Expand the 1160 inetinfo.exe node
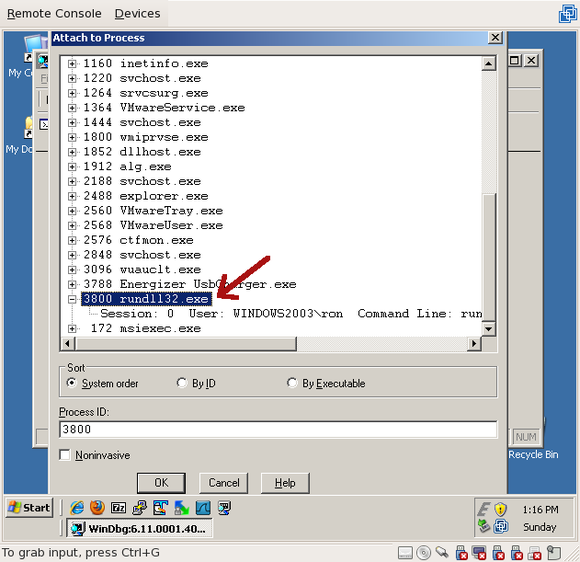This screenshot has width=580, height=562. tap(72, 64)
